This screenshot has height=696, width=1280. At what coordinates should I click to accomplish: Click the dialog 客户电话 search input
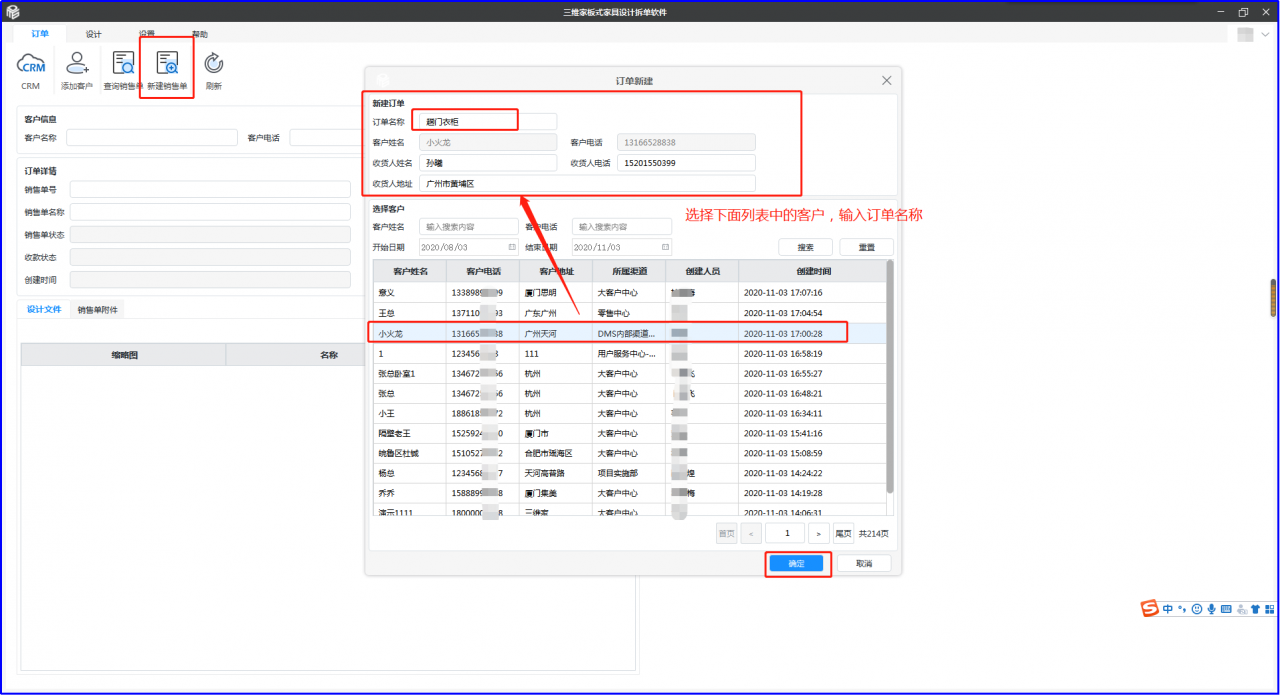[x=622, y=227]
